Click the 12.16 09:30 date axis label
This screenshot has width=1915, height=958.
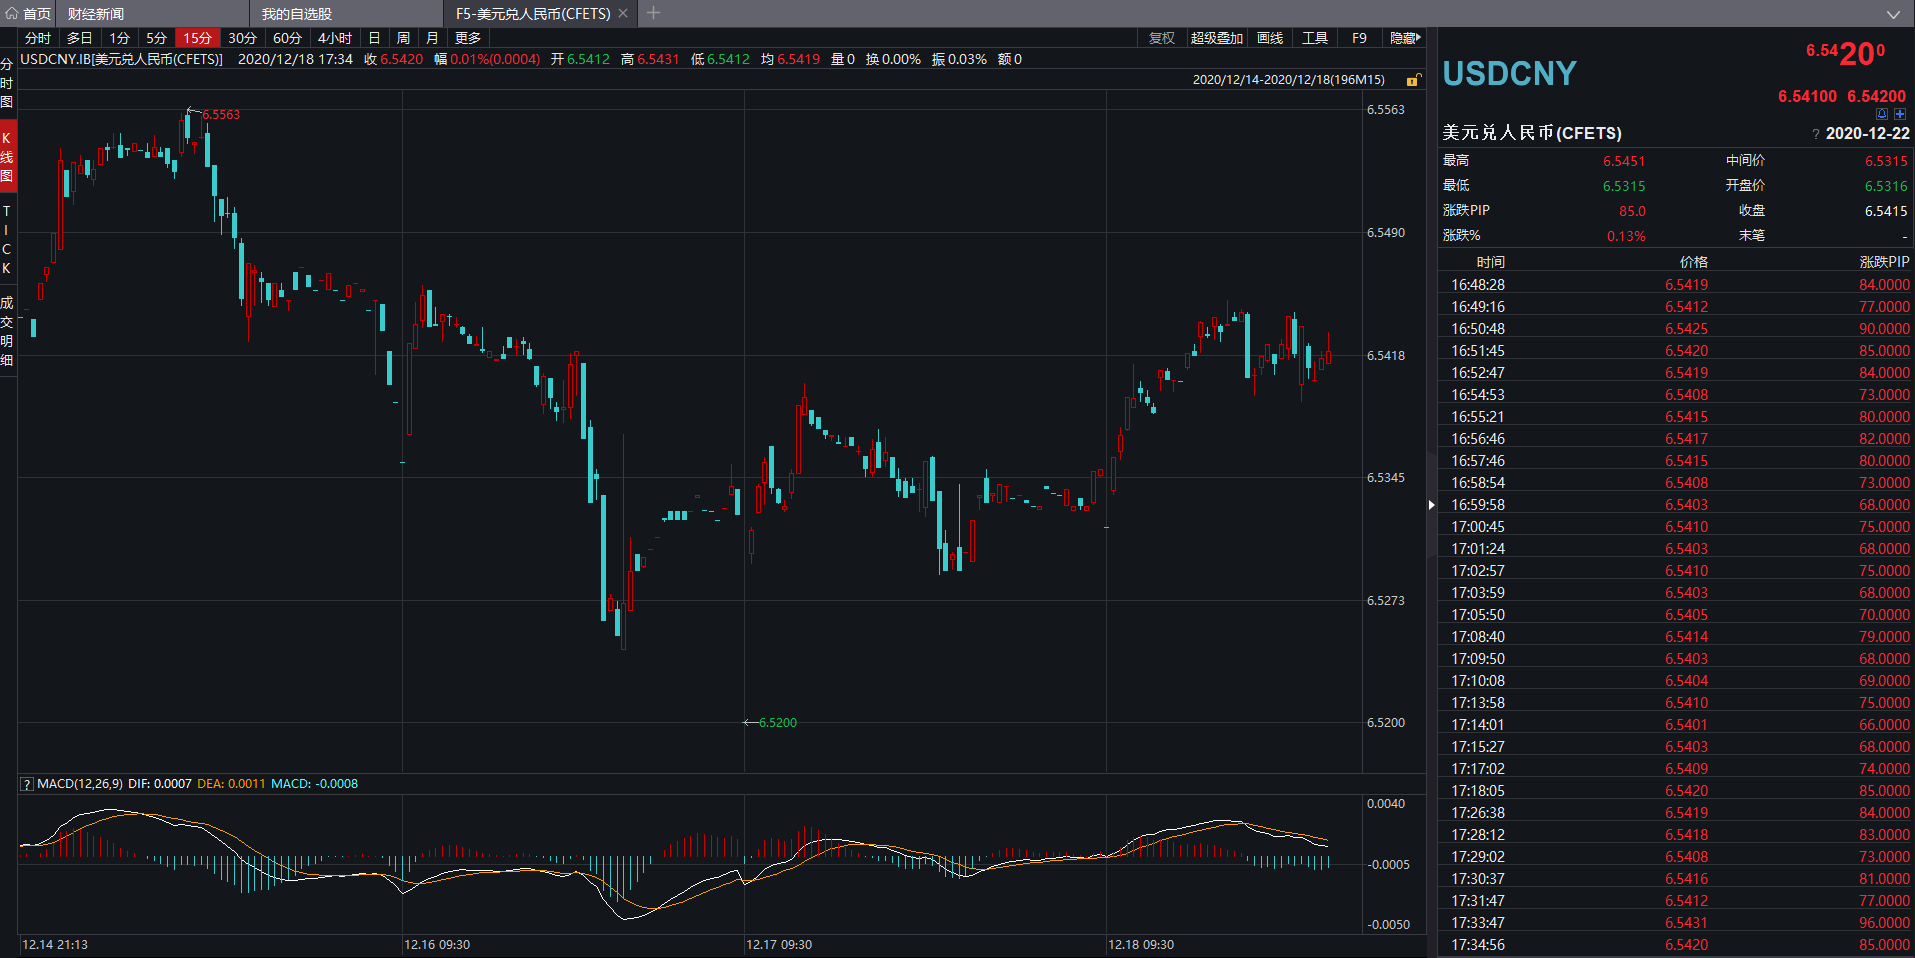coord(437,945)
